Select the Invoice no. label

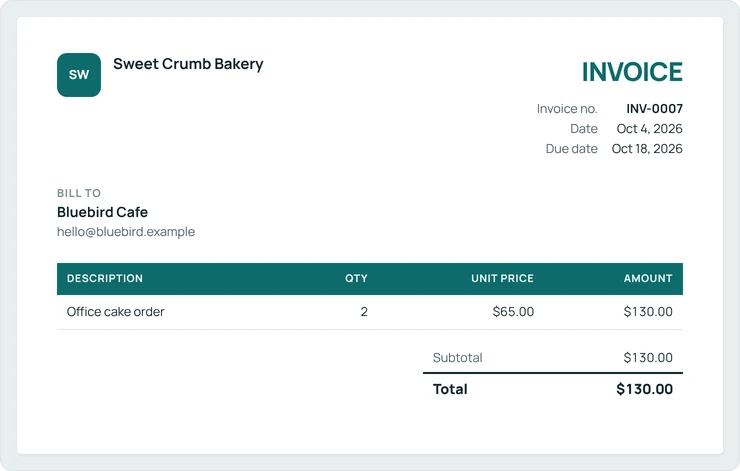pyautogui.click(x=567, y=109)
